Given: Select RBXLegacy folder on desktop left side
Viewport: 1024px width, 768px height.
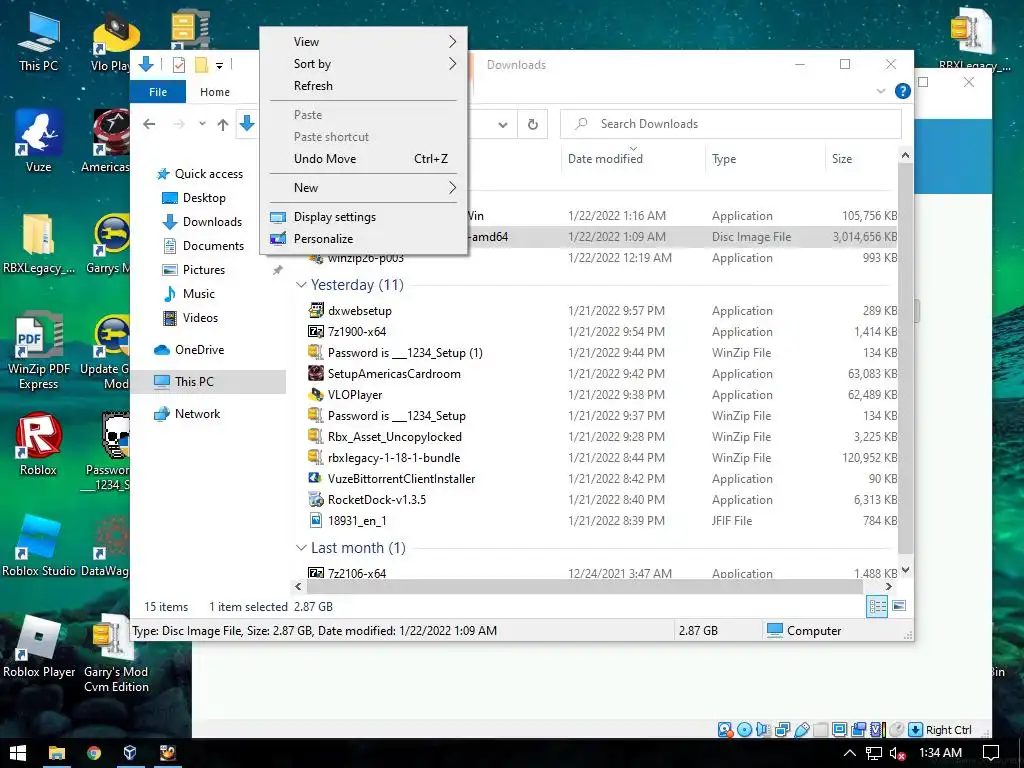Looking at the screenshot, I should [x=38, y=243].
